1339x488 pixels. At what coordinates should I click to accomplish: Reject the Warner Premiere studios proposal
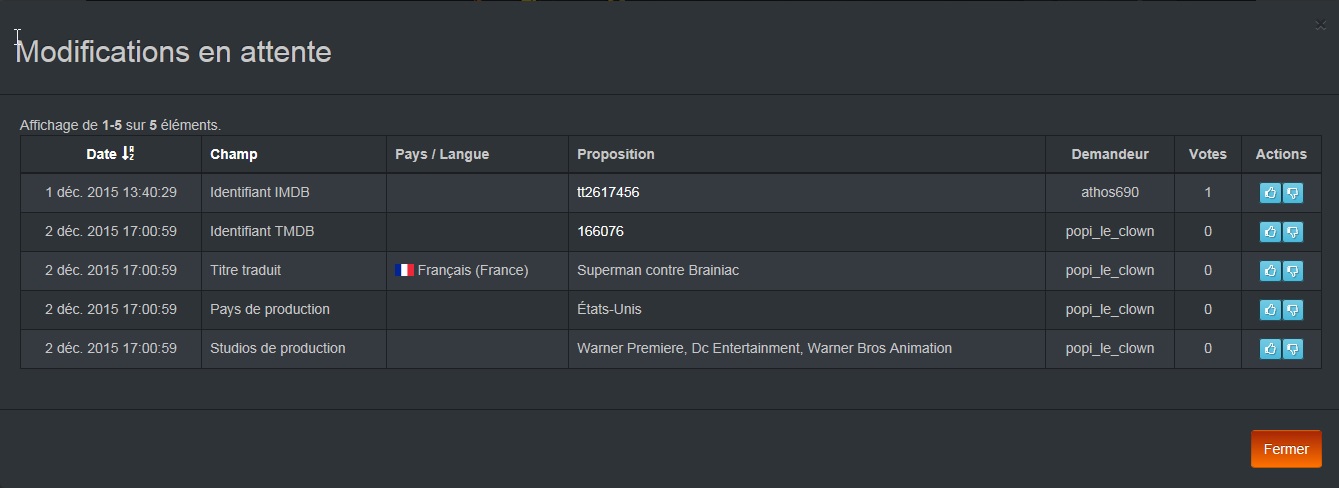(x=1293, y=349)
